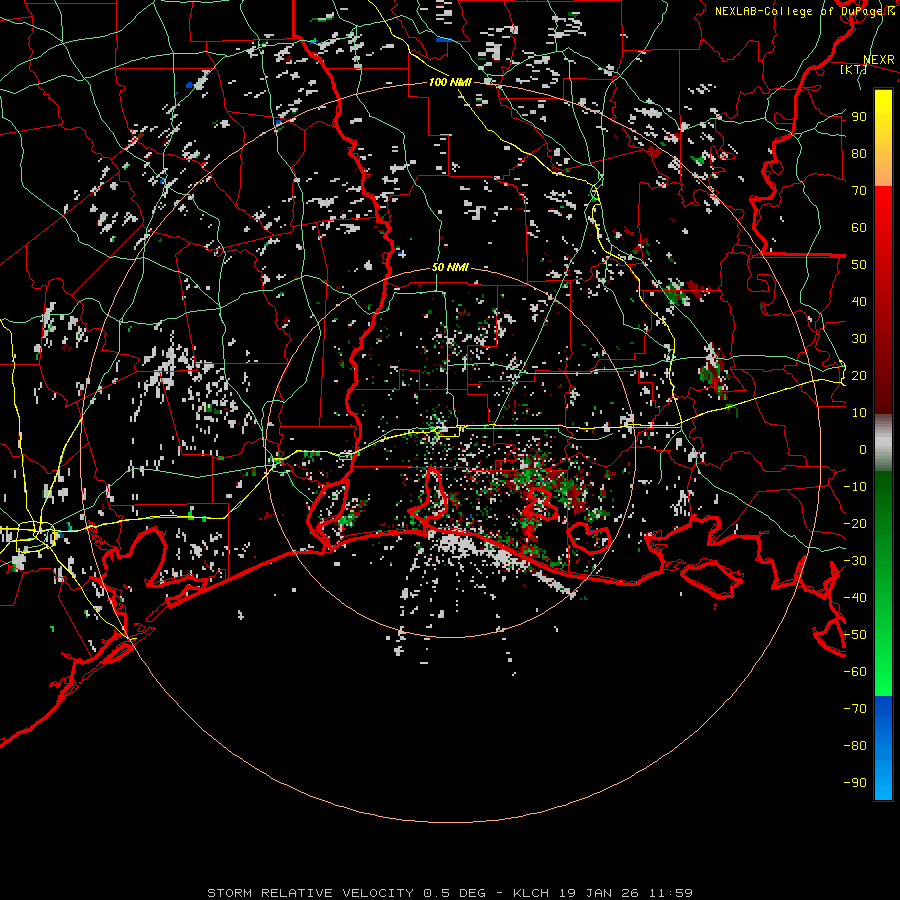The height and width of the screenshot is (900, 900).
Task: Select the -70 knot scale label
Action: 855,709
